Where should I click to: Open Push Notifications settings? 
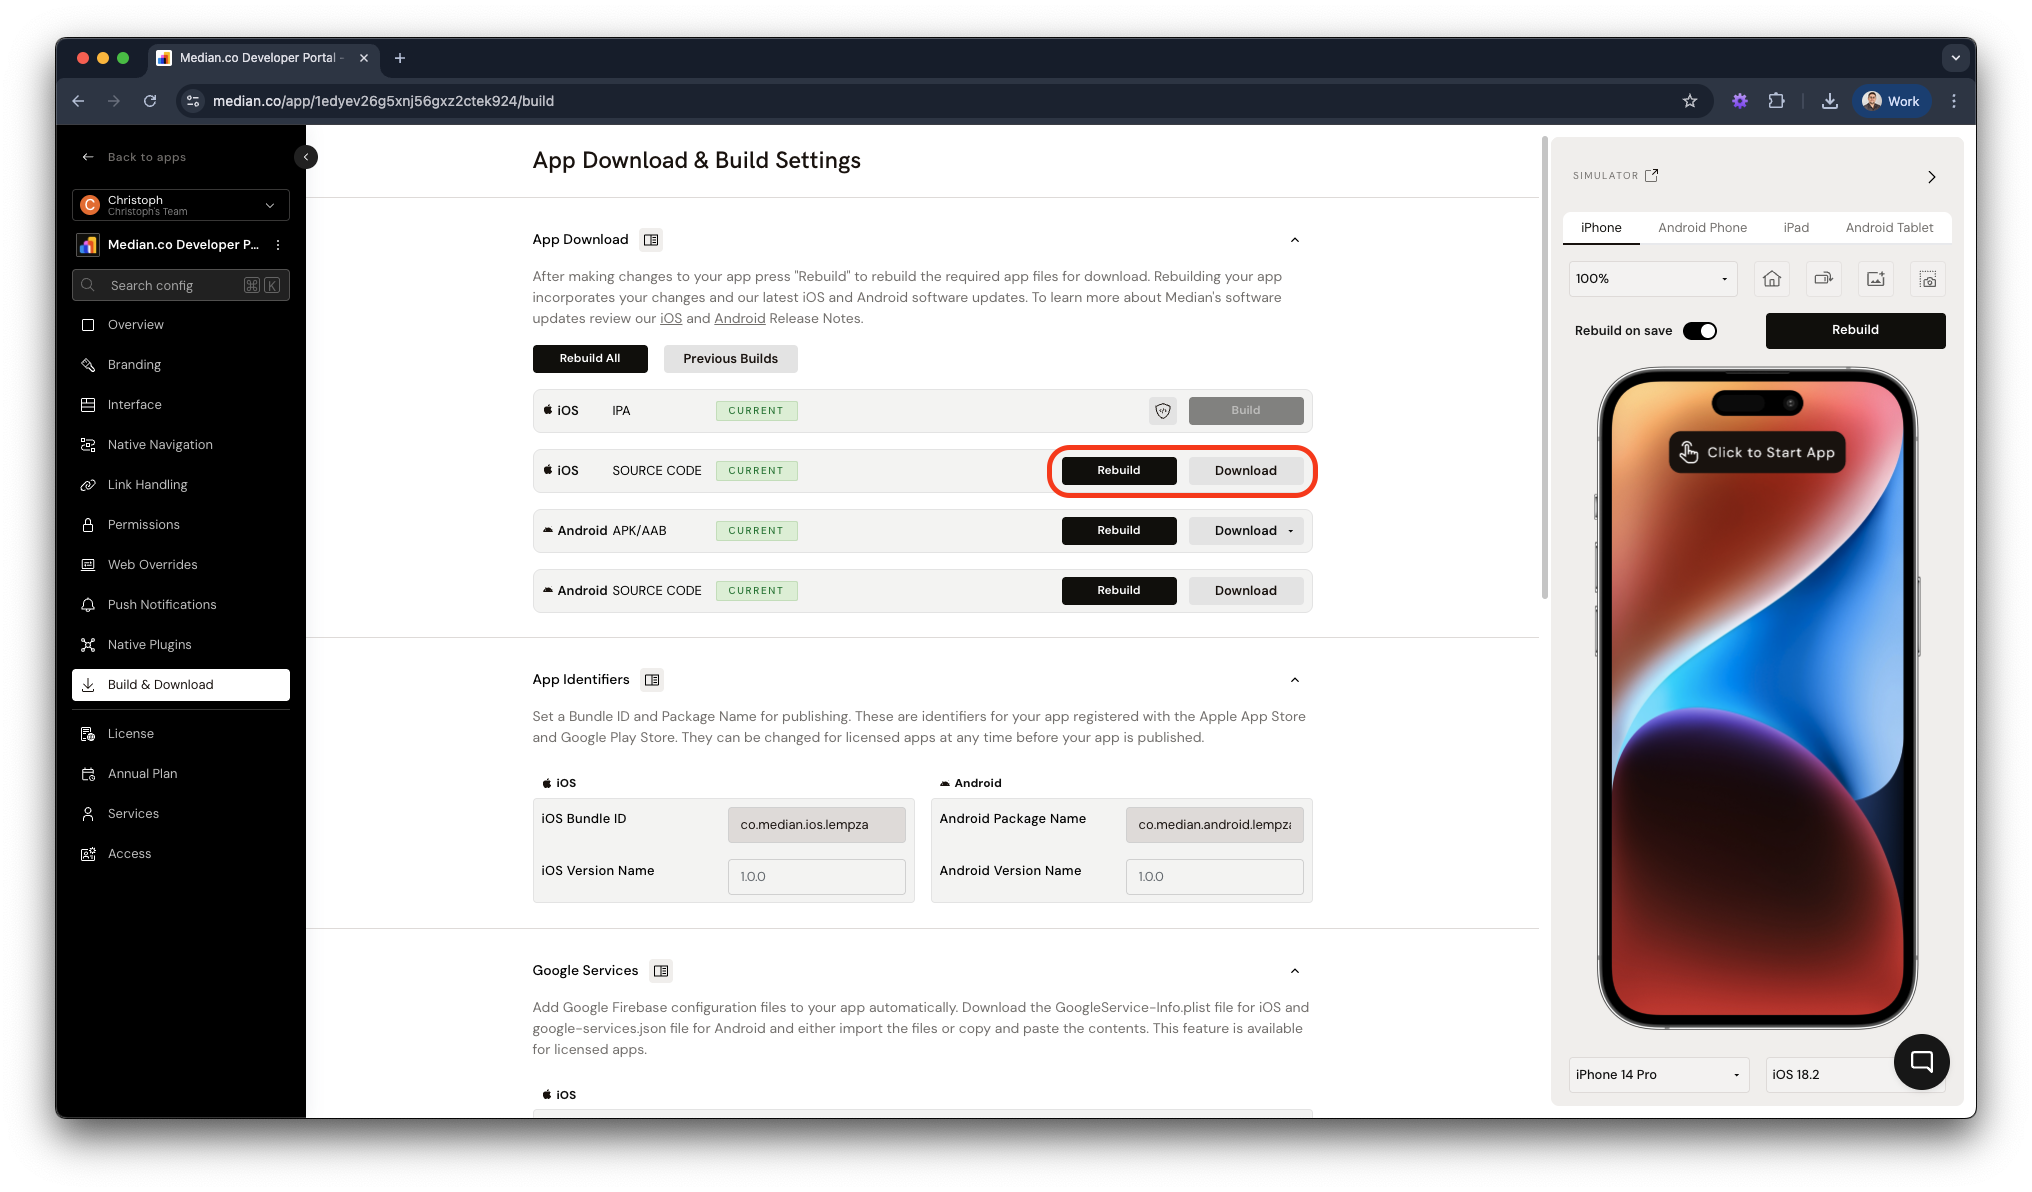(180, 605)
